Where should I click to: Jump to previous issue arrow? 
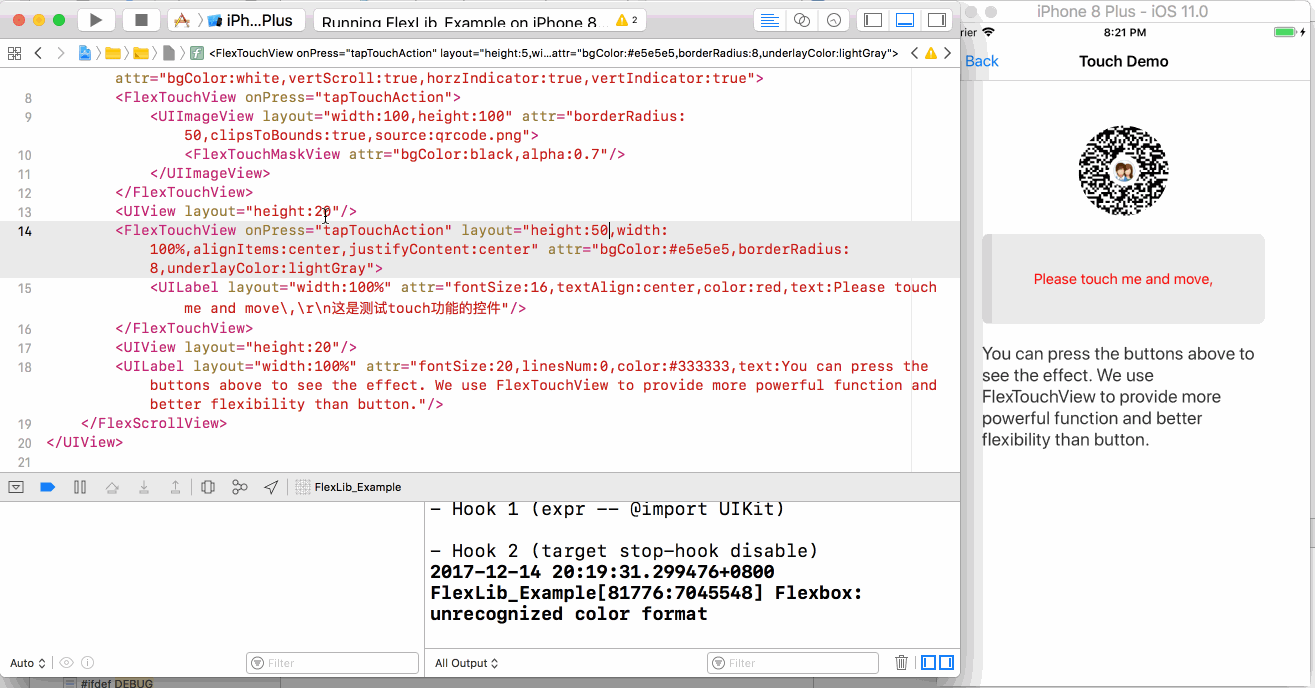[x=915, y=53]
